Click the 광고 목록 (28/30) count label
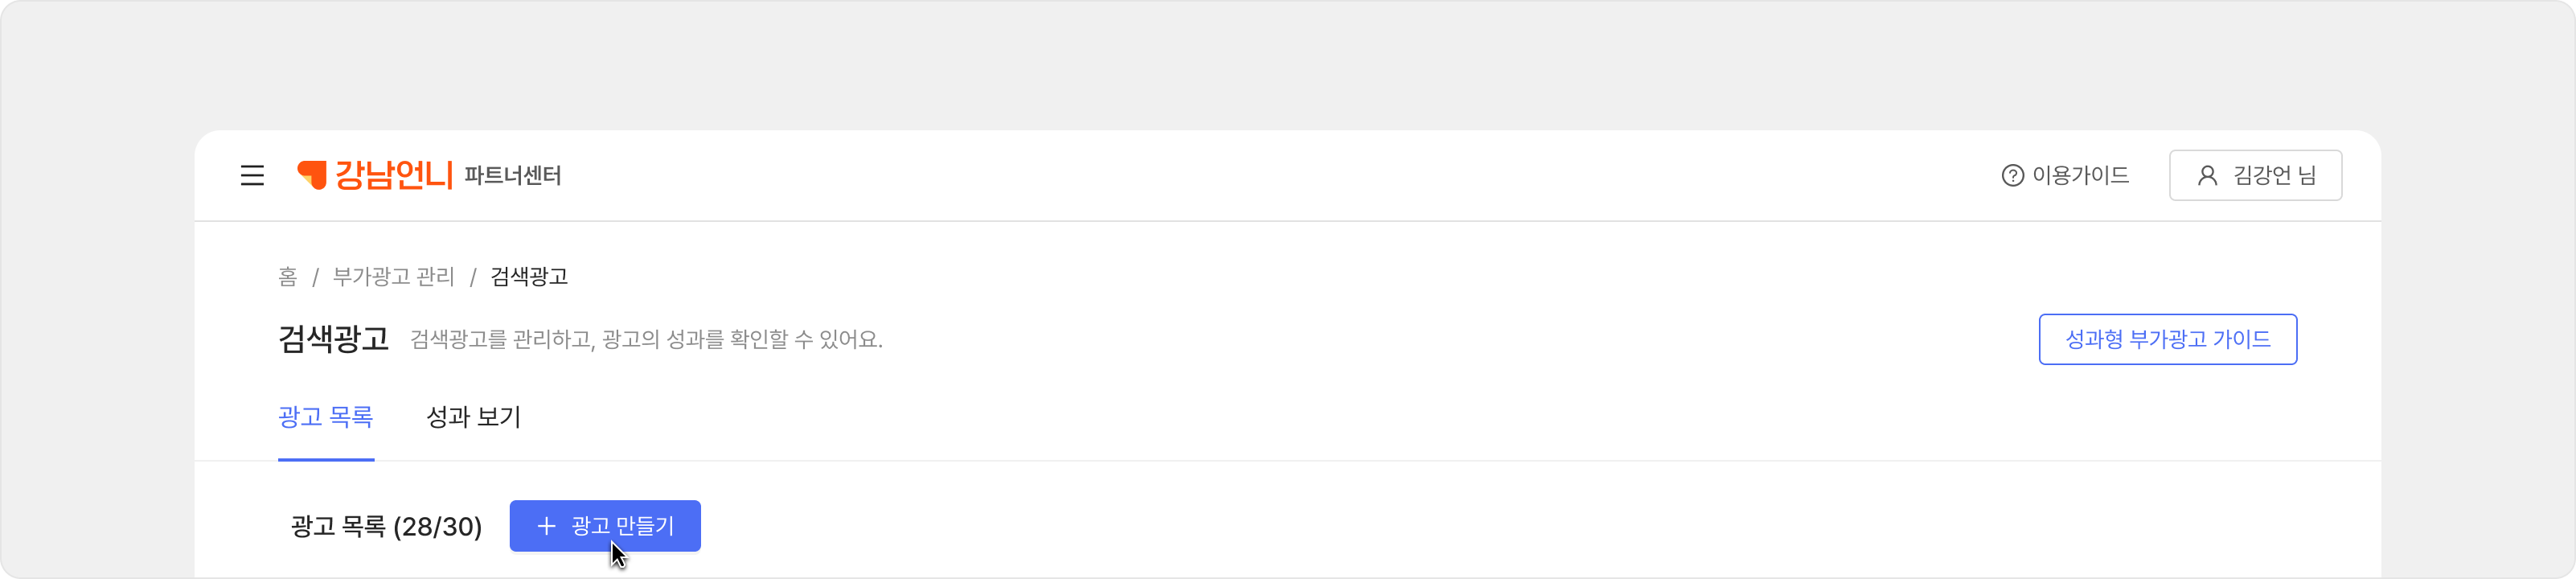 (x=386, y=527)
